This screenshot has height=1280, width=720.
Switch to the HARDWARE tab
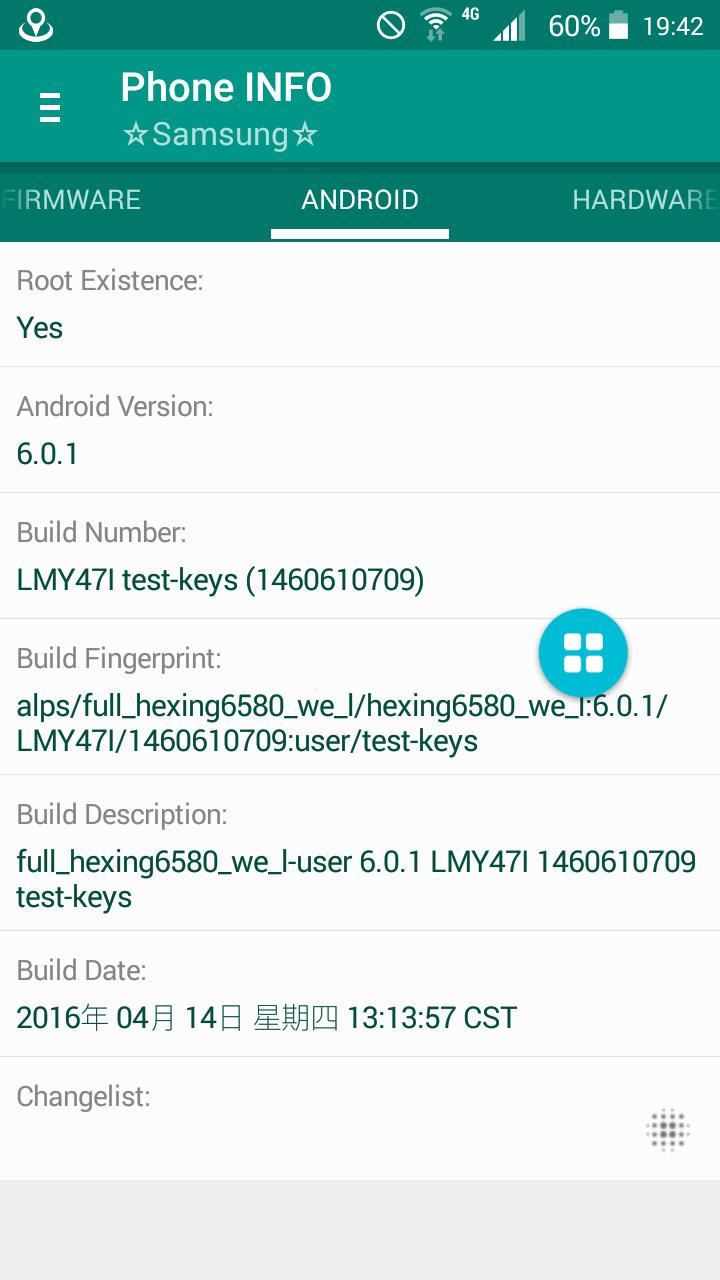click(x=644, y=200)
